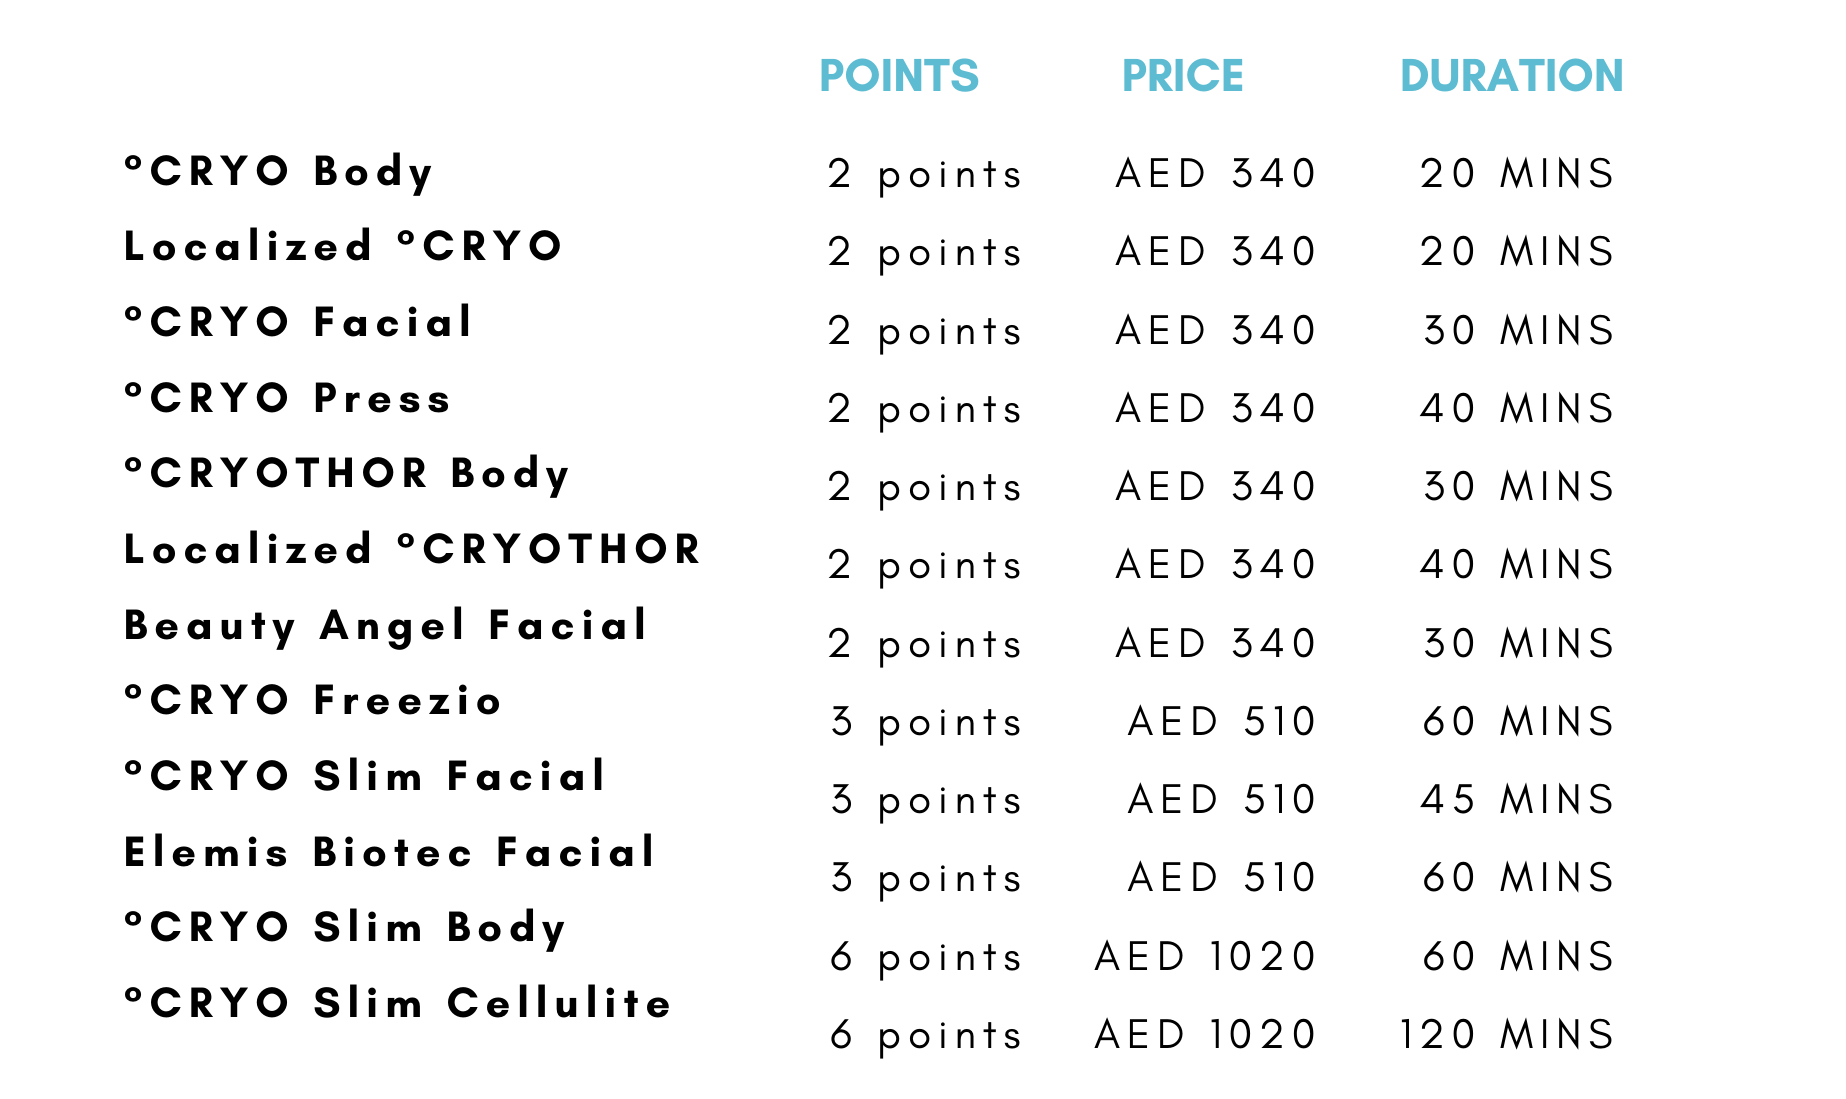This screenshot has height=1099, width=1846.
Task: Click the 2 points value for °CRYO Body
Action: [x=925, y=174]
